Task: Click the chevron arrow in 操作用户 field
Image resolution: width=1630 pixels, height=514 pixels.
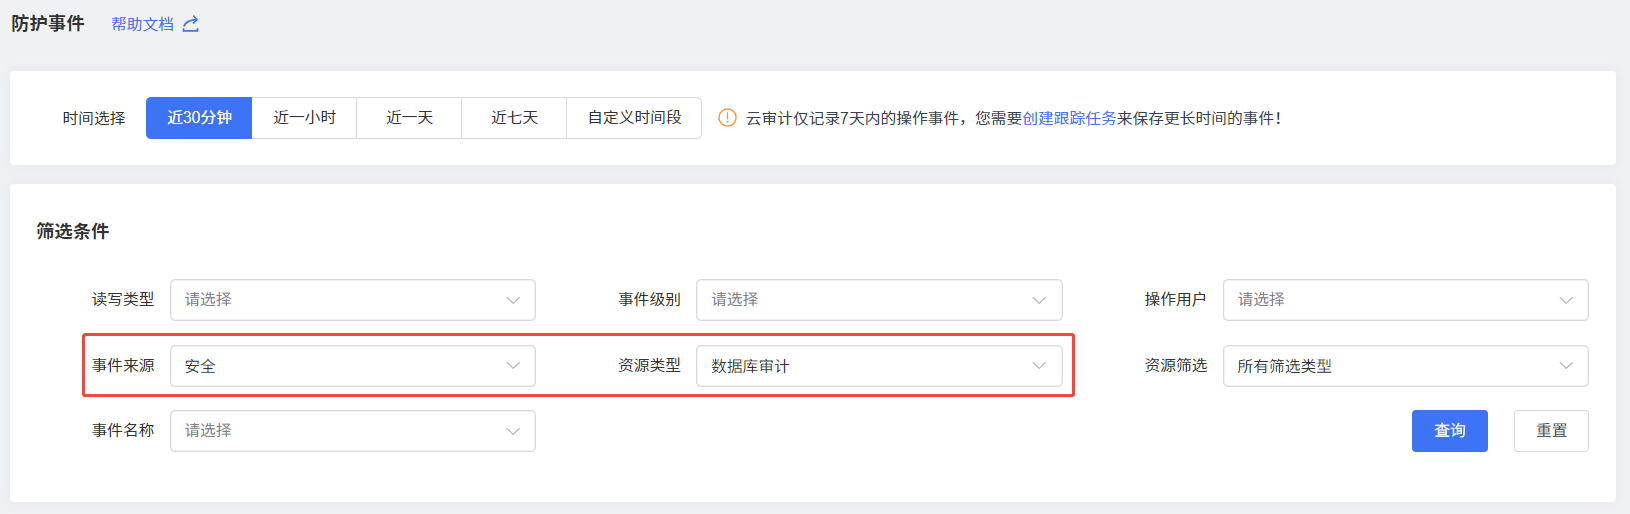Action: point(1566,300)
